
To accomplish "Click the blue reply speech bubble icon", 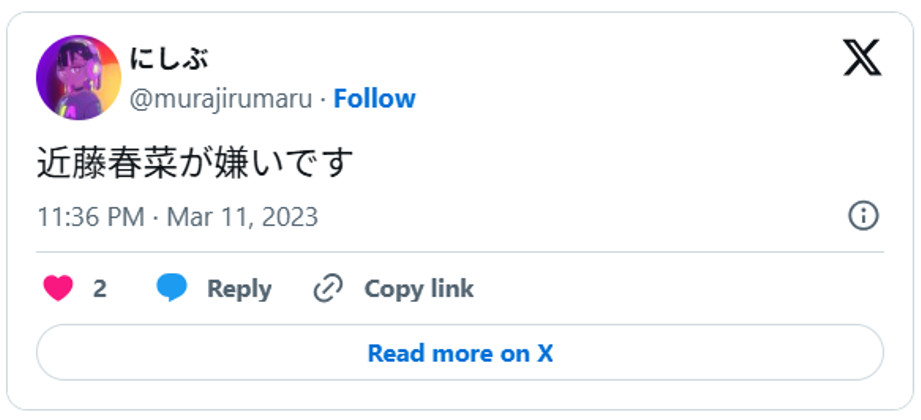I will 172,289.
